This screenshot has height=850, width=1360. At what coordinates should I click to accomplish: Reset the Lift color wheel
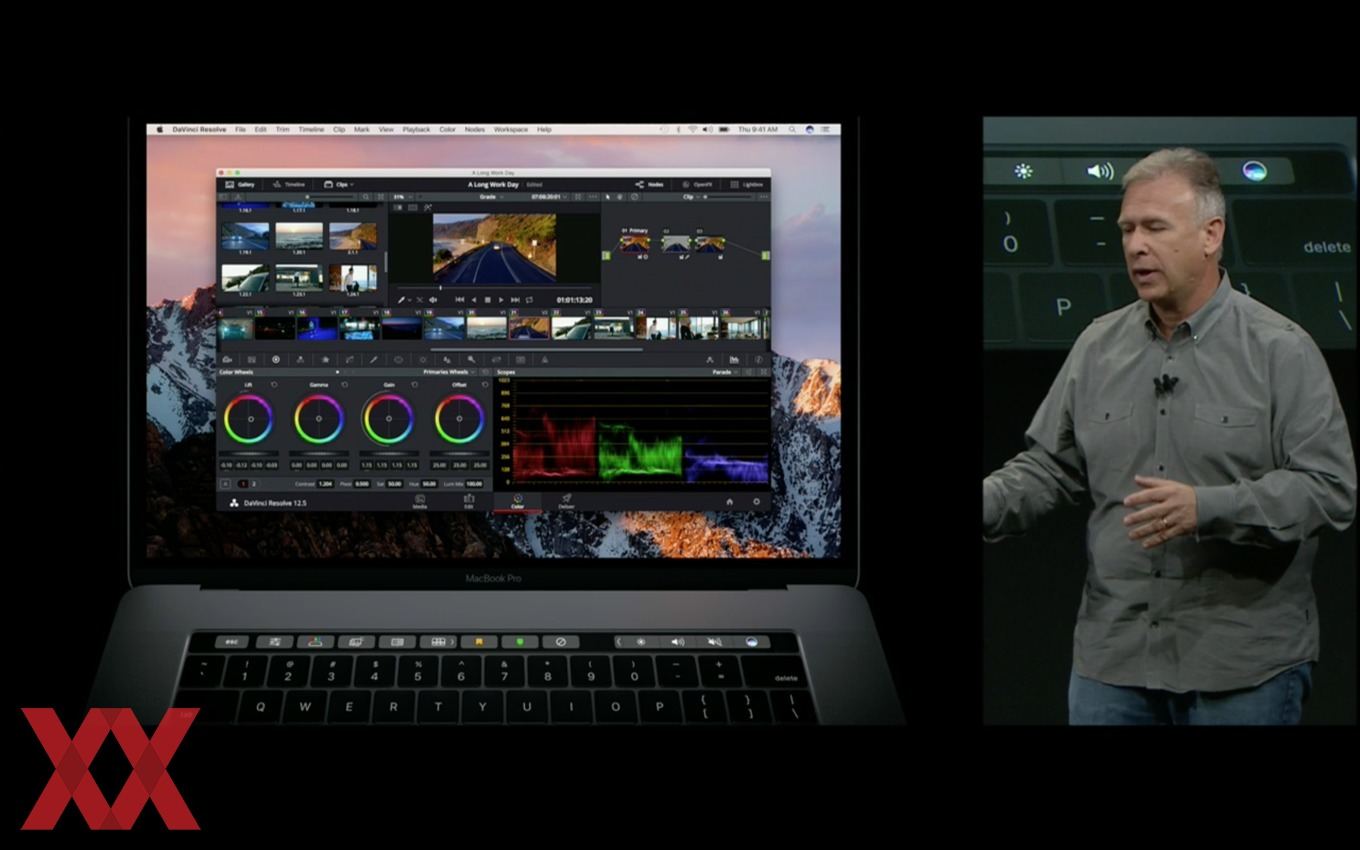pyautogui.click(x=274, y=384)
